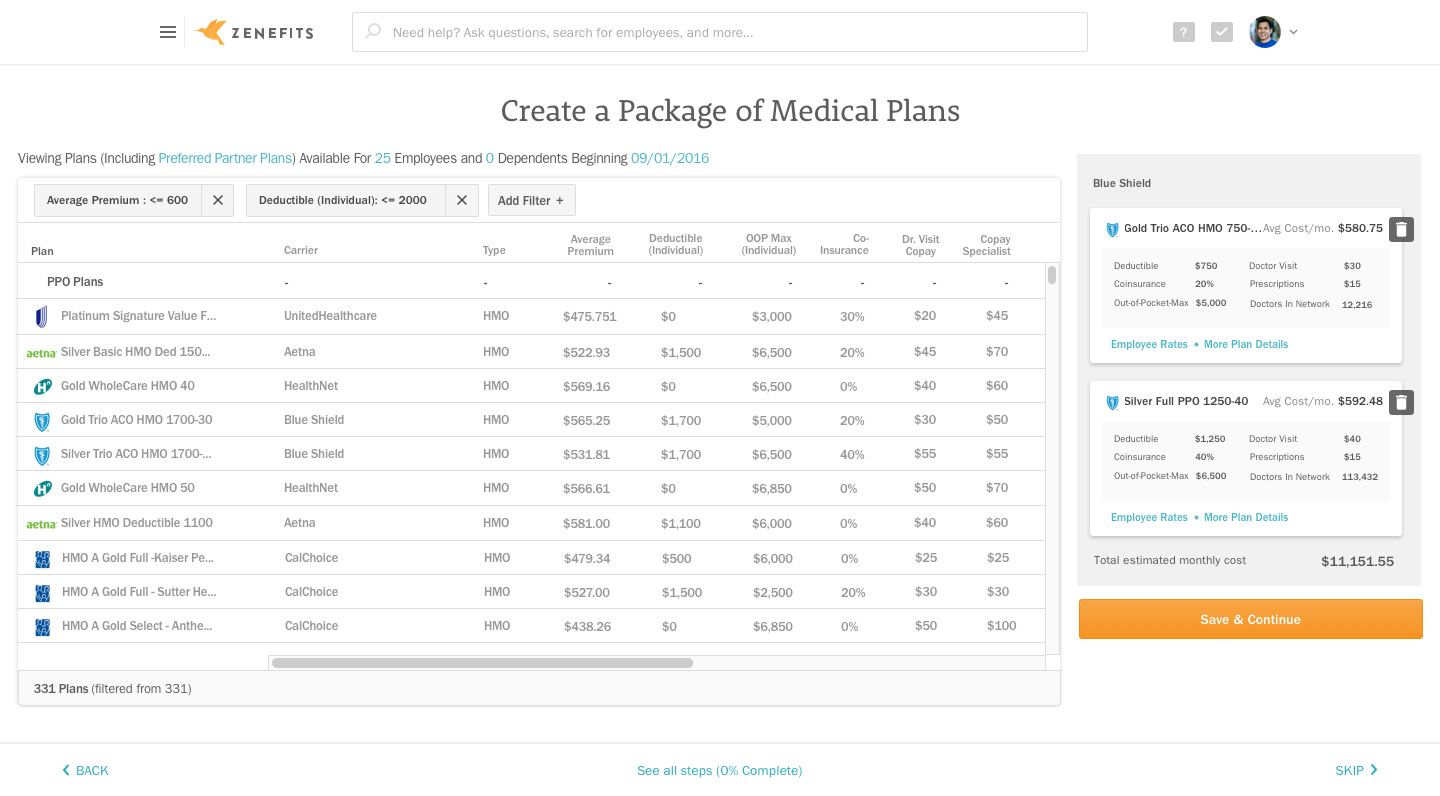Select the Gold WholeCare HMO 40 plan

(x=532, y=386)
